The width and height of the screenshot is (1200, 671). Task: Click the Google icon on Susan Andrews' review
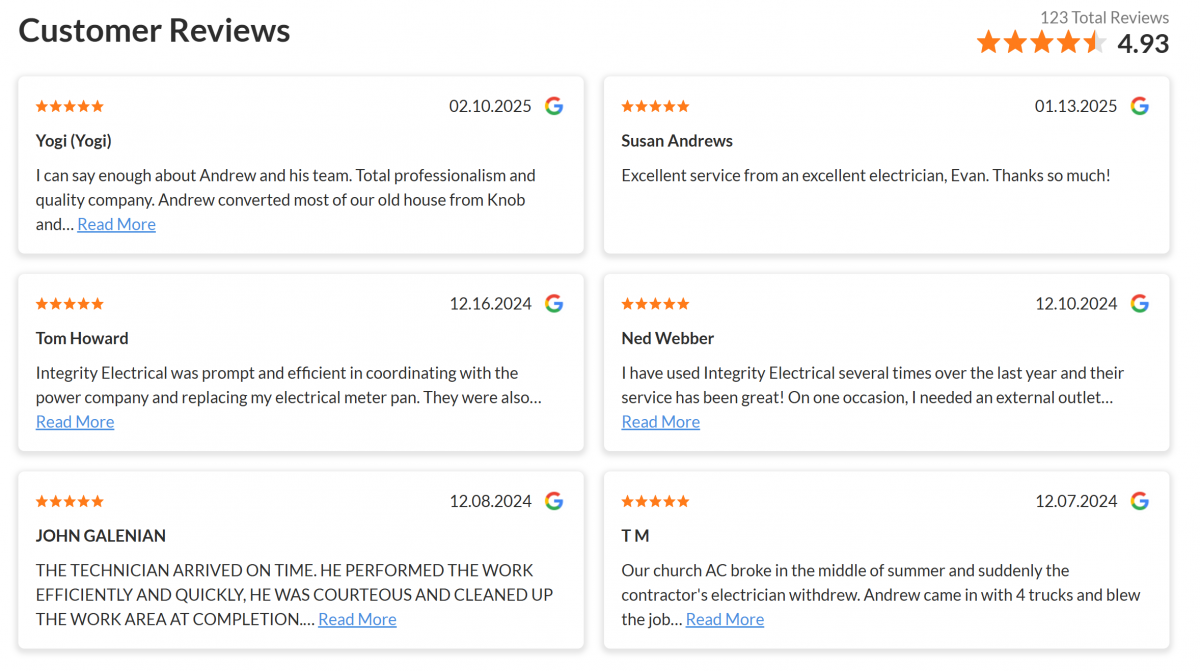click(x=1139, y=106)
